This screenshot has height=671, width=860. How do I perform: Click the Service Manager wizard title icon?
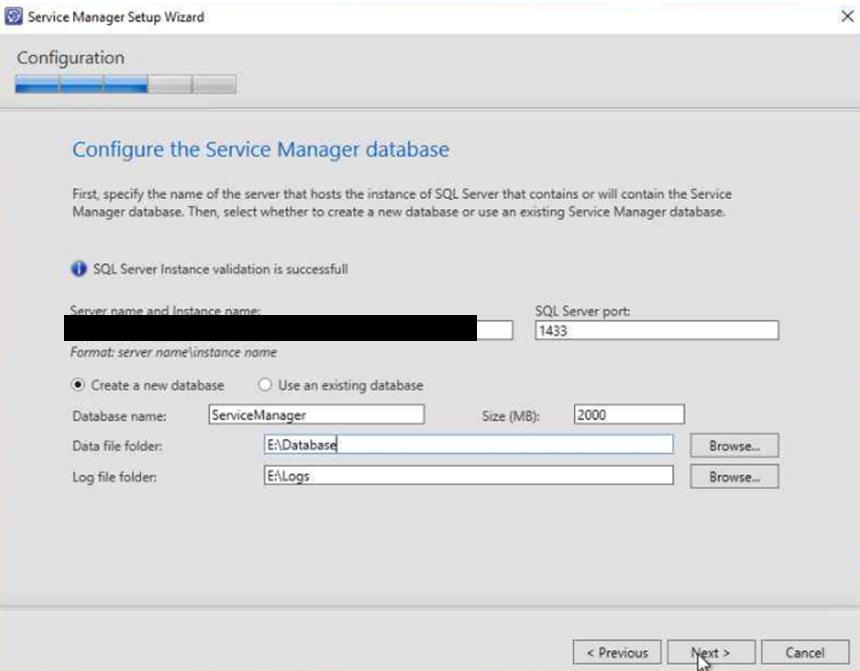[x=13, y=16]
